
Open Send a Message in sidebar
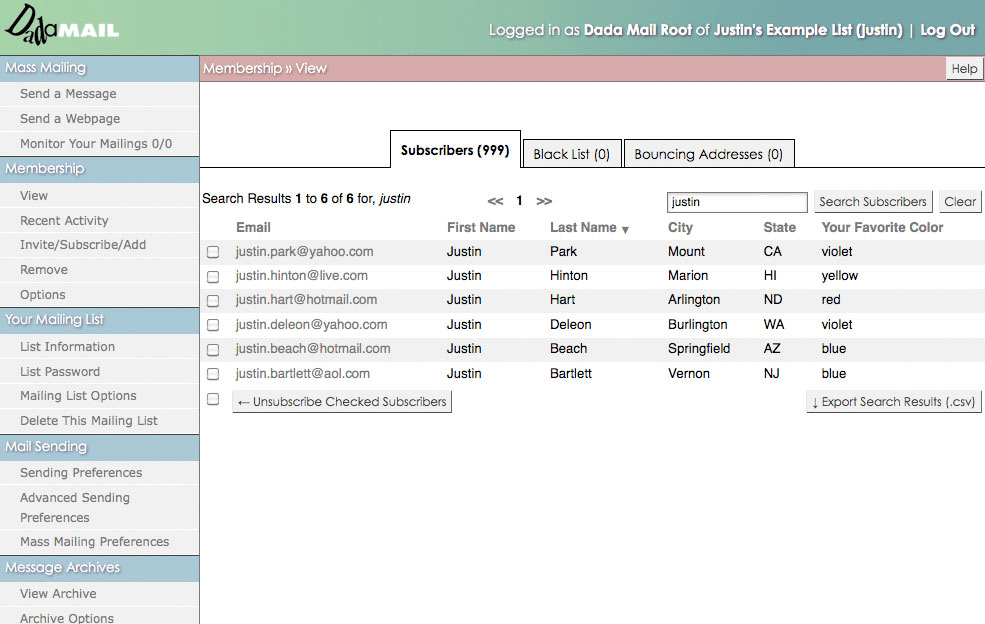68,94
